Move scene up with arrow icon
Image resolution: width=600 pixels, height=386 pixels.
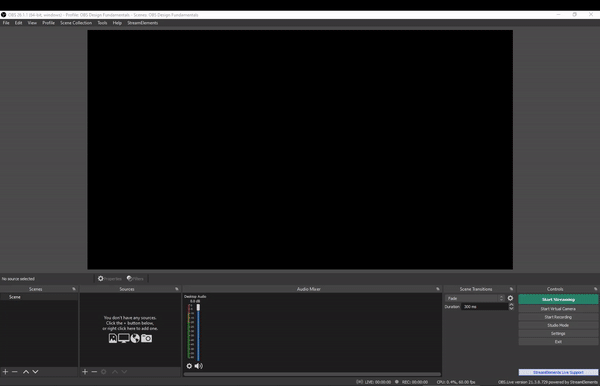click(26, 371)
